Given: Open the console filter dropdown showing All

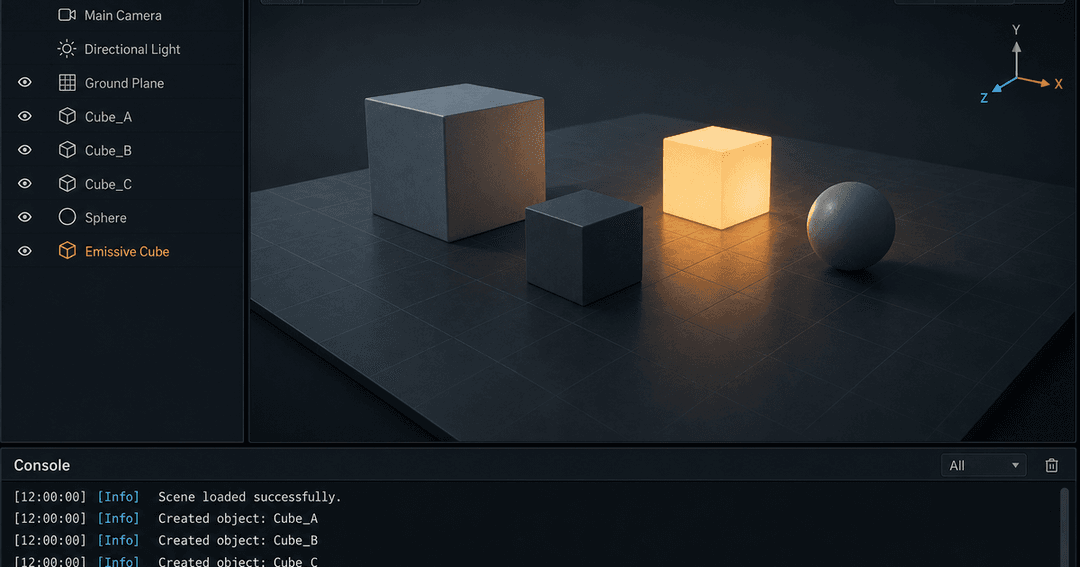Looking at the screenshot, I should [x=984, y=466].
